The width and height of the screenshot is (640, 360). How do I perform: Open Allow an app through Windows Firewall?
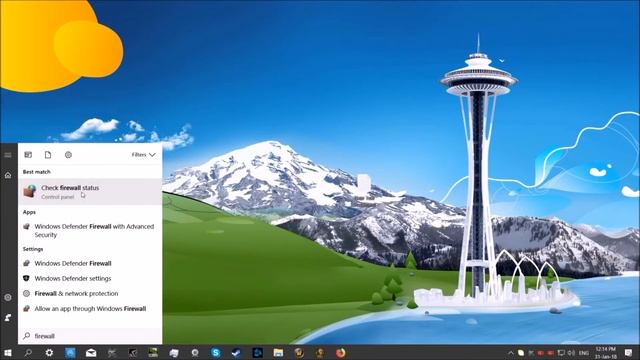pyautogui.click(x=90, y=309)
